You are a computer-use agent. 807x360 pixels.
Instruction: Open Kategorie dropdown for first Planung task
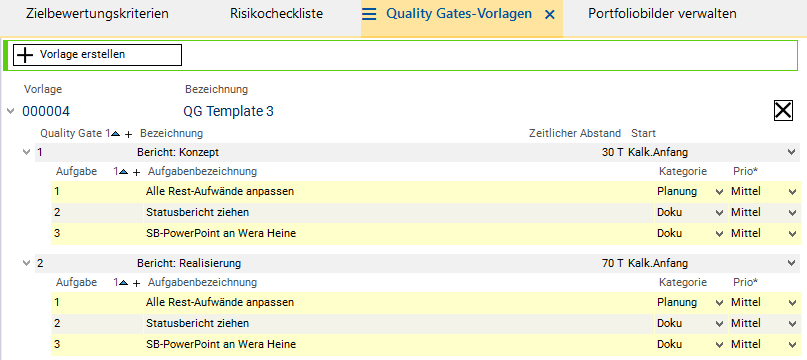point(720,192)
